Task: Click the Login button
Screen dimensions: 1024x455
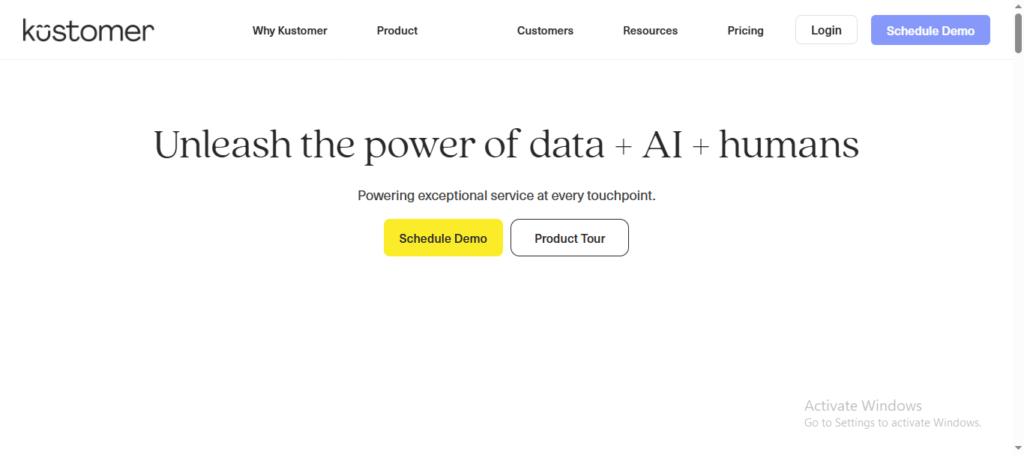Action: [x=826, y=30]
